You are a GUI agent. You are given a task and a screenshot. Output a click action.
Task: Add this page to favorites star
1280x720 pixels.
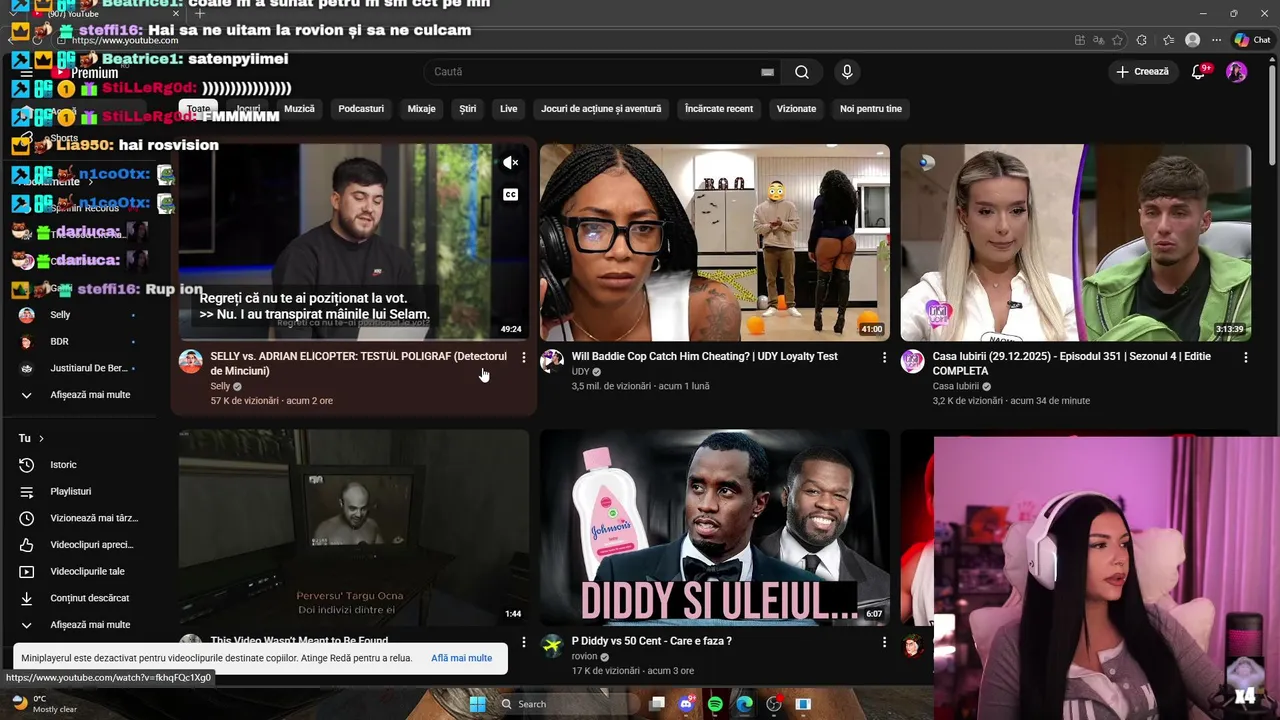pos(1117,40)
